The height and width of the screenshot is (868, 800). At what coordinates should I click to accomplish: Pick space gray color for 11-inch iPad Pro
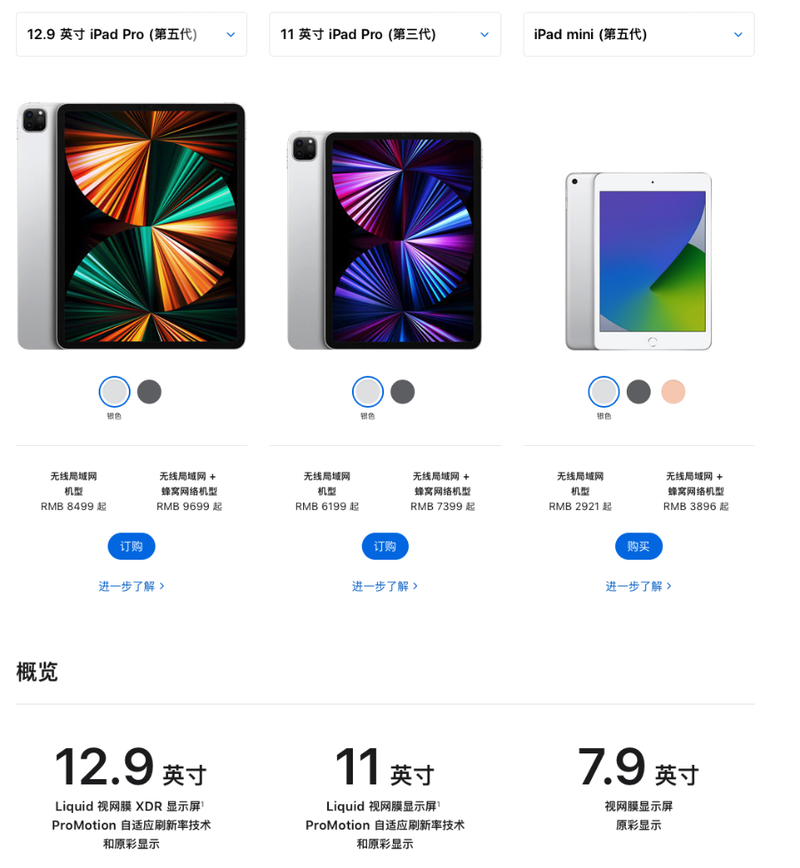pos(402,392)
